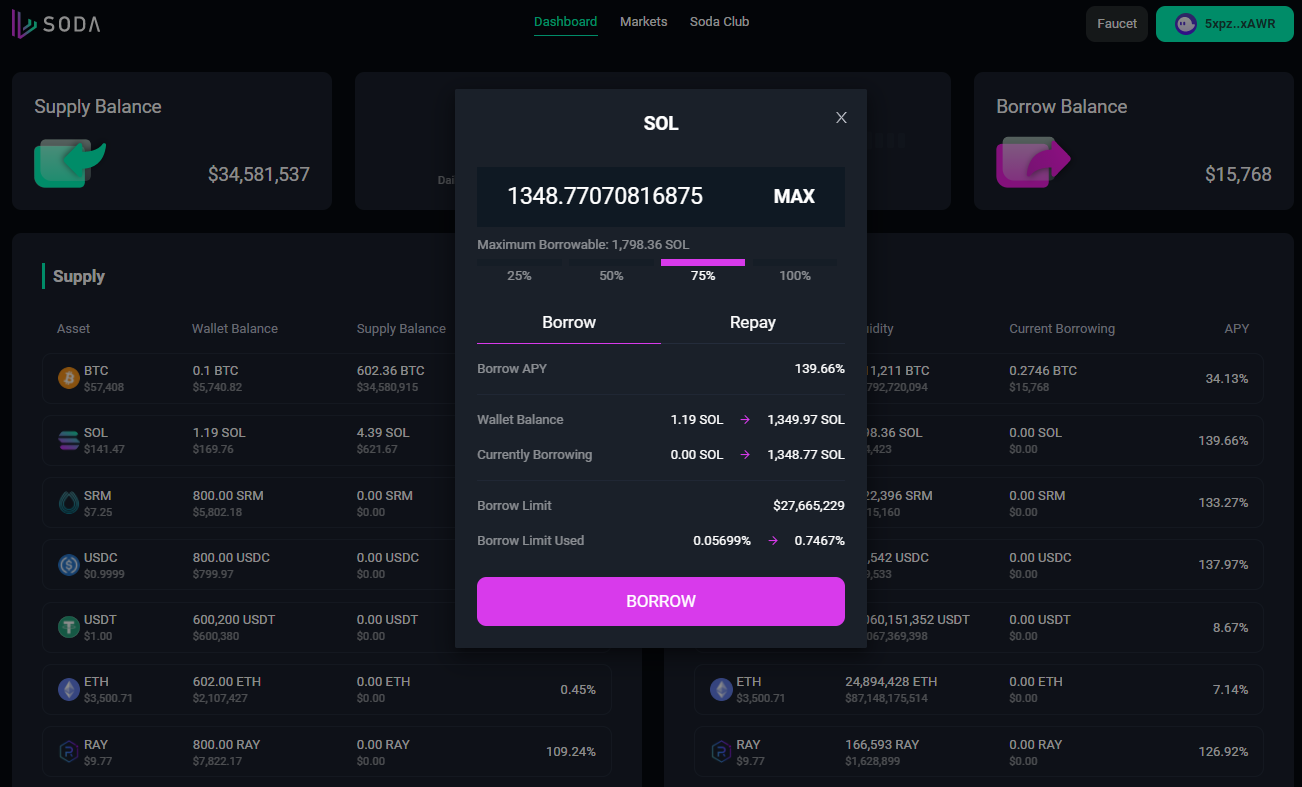Image resolution: width=1302 pixels, height=787 pixels.
Task: Click the USDC coin icon in Supply
Action: [69, 565]
